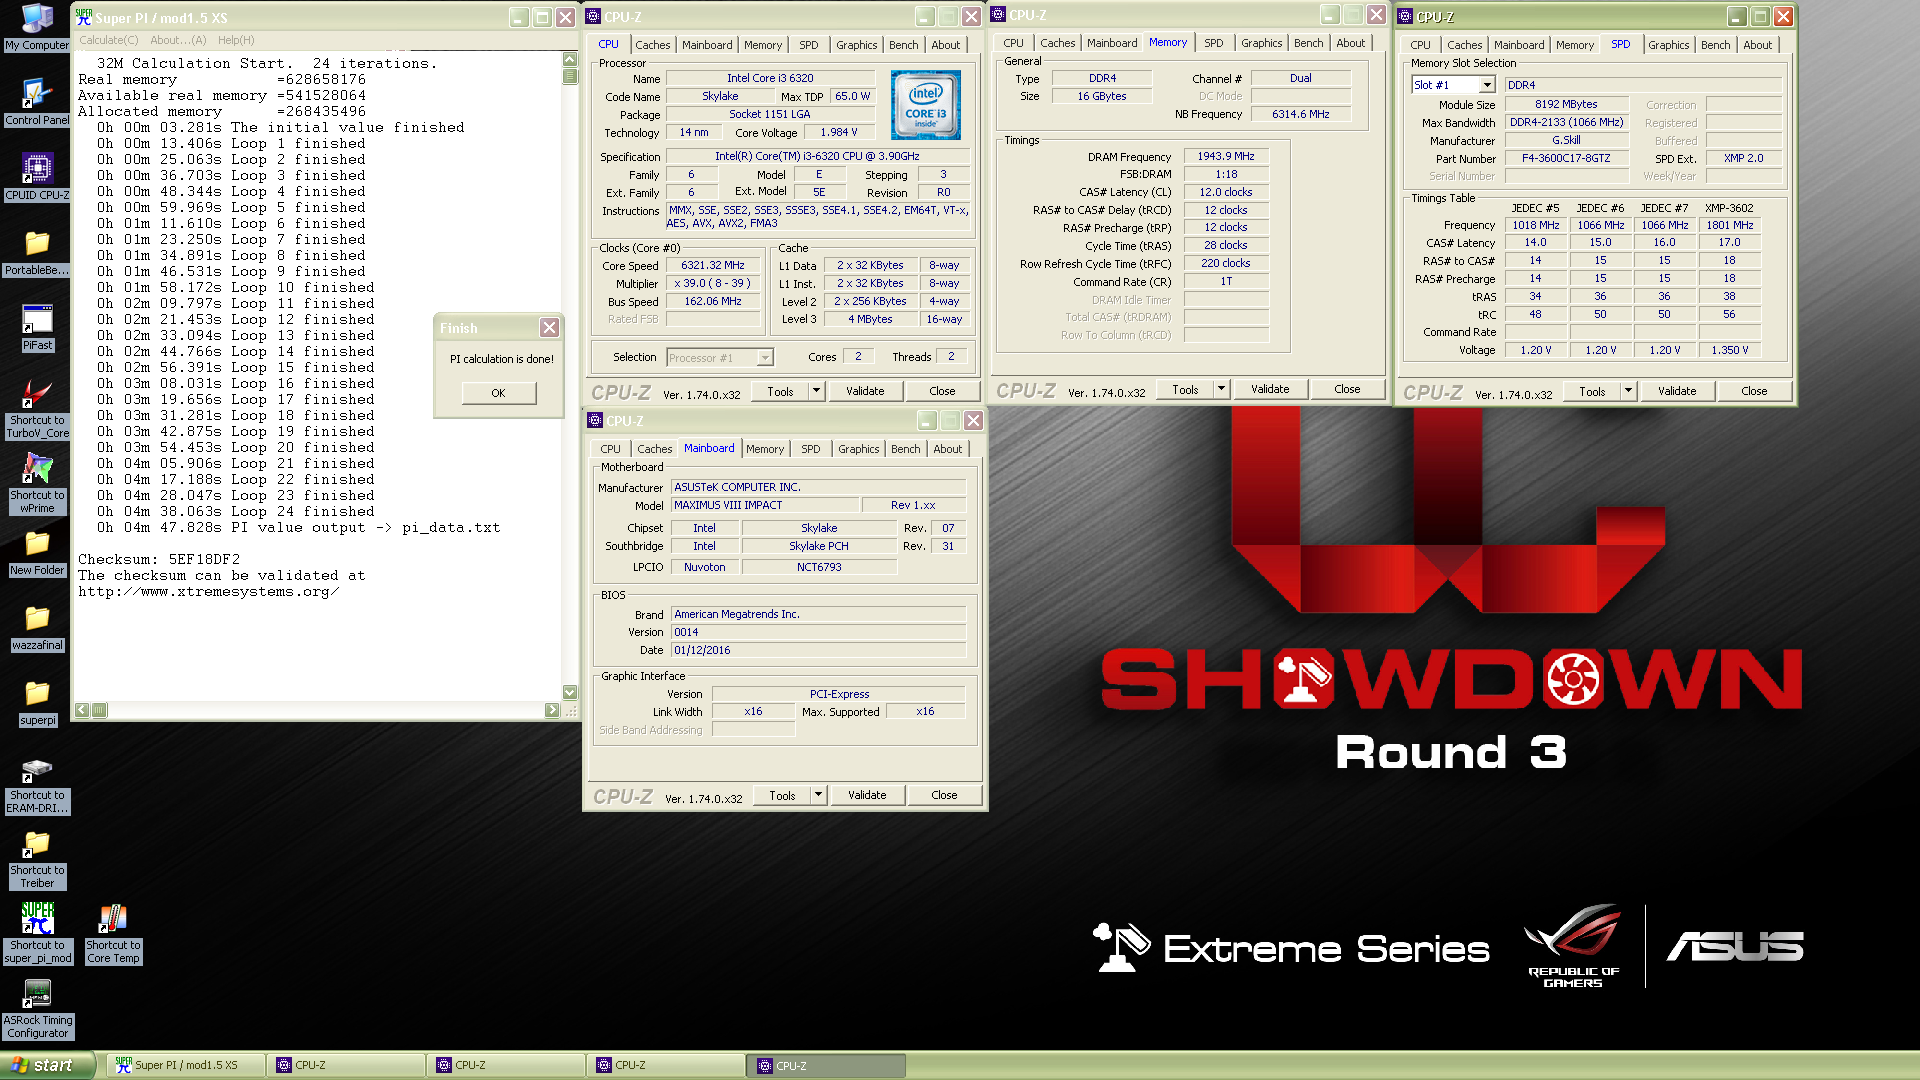Click the Core Speed 6321.32 MHz value
The width and height of the screenshot is (1920, 1080).
point(713,265)
